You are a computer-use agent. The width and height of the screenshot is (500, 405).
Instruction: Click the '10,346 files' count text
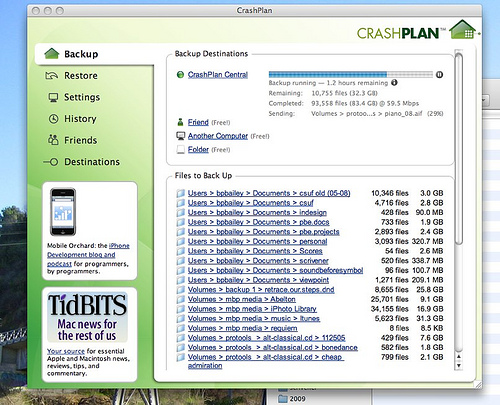point(390,193)
